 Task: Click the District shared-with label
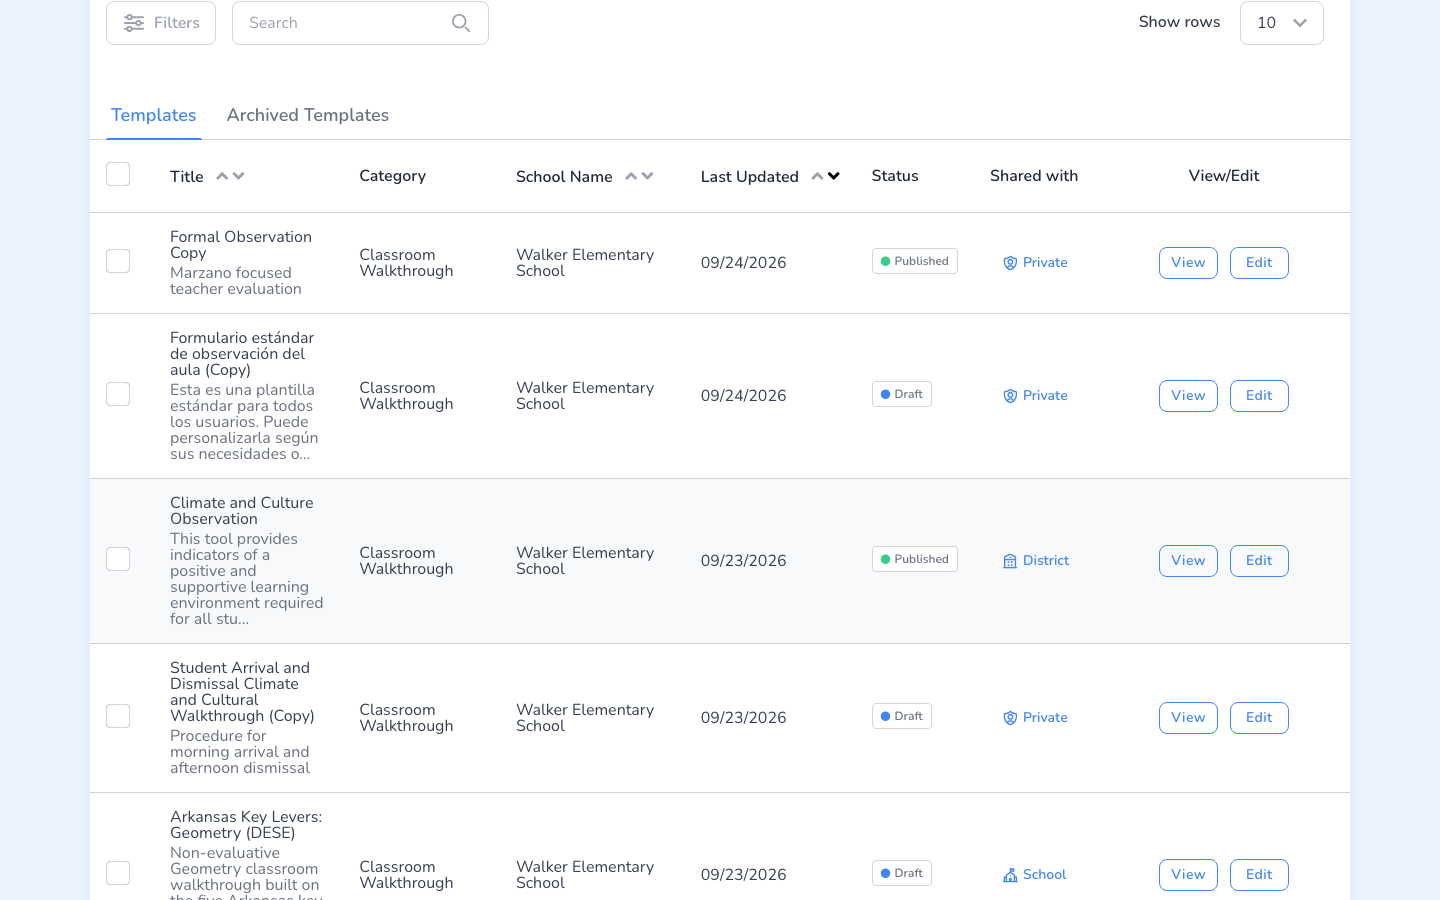click(x=1046, y=561)
